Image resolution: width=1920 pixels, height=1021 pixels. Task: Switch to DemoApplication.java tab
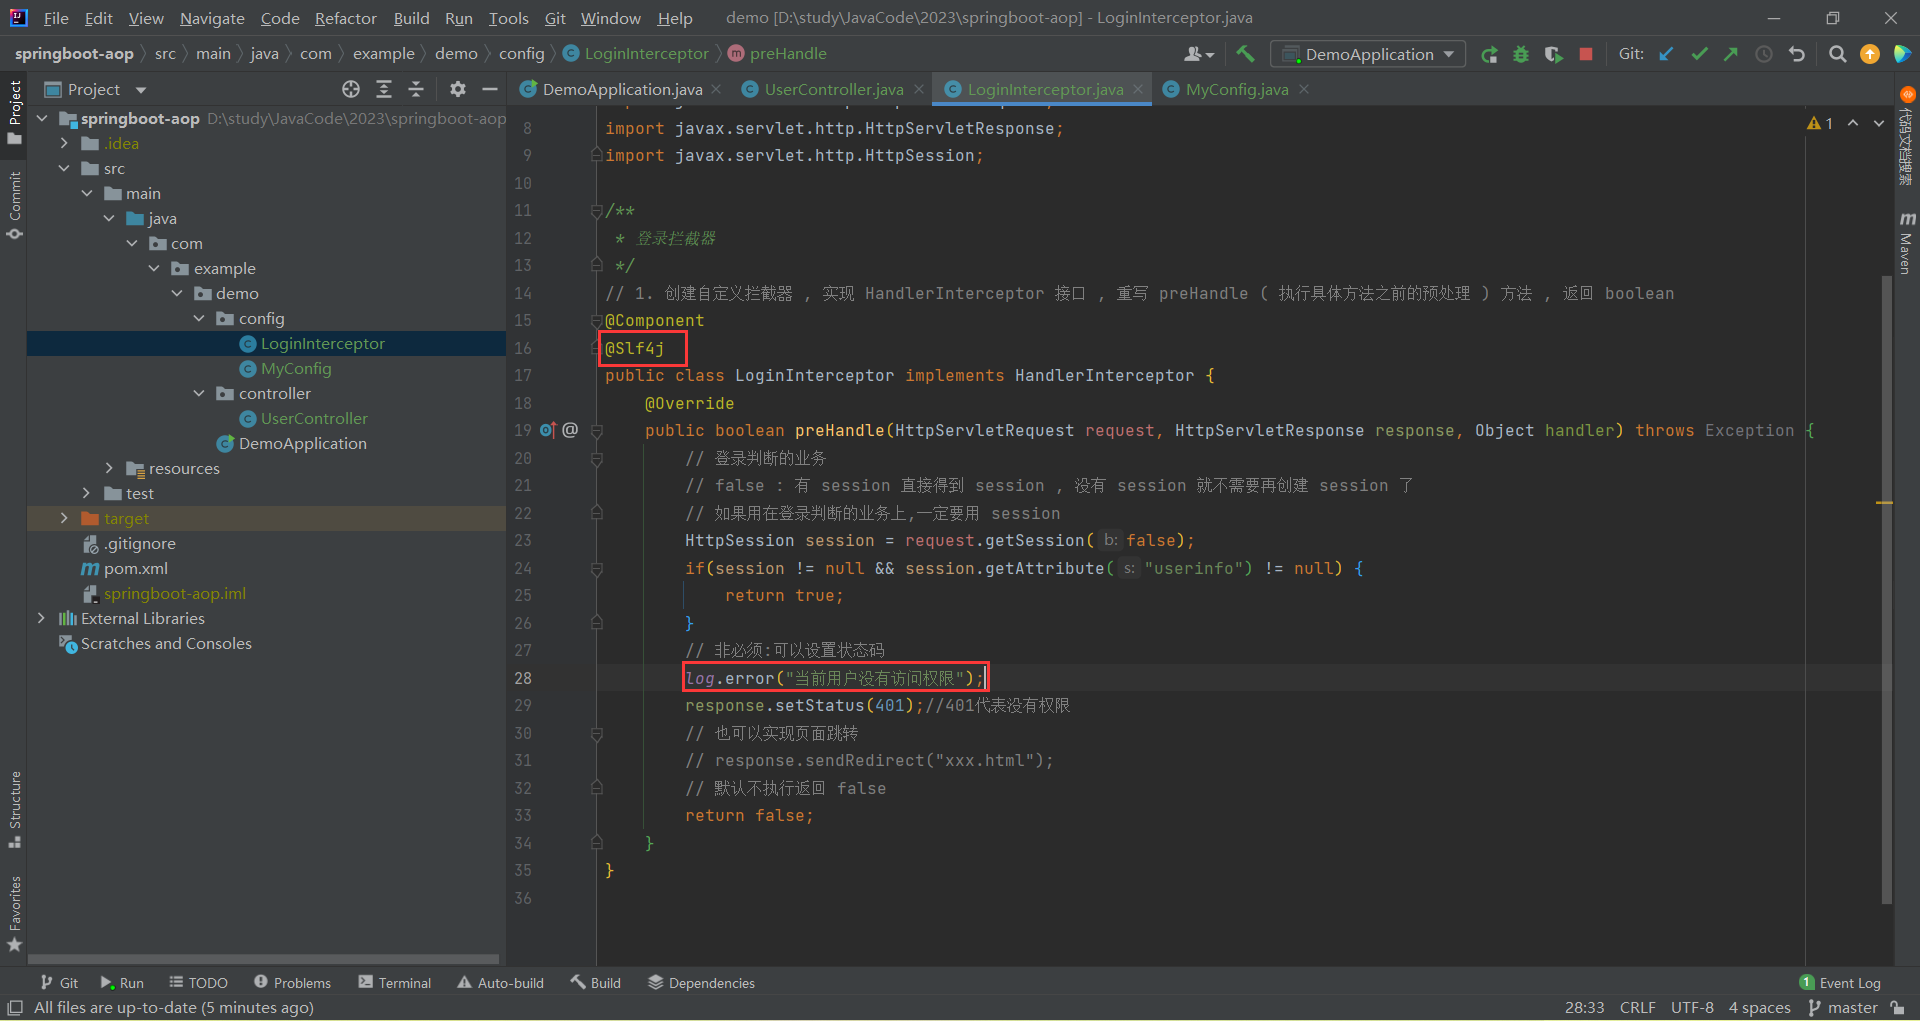pyautogui.click(x=621, y=89)
